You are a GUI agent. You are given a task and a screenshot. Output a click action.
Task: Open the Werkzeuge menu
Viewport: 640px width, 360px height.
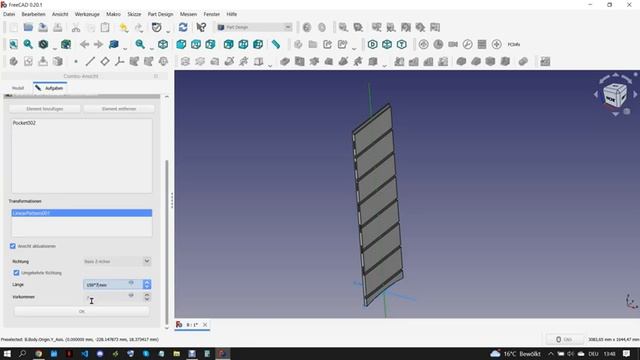coord(87,14)
